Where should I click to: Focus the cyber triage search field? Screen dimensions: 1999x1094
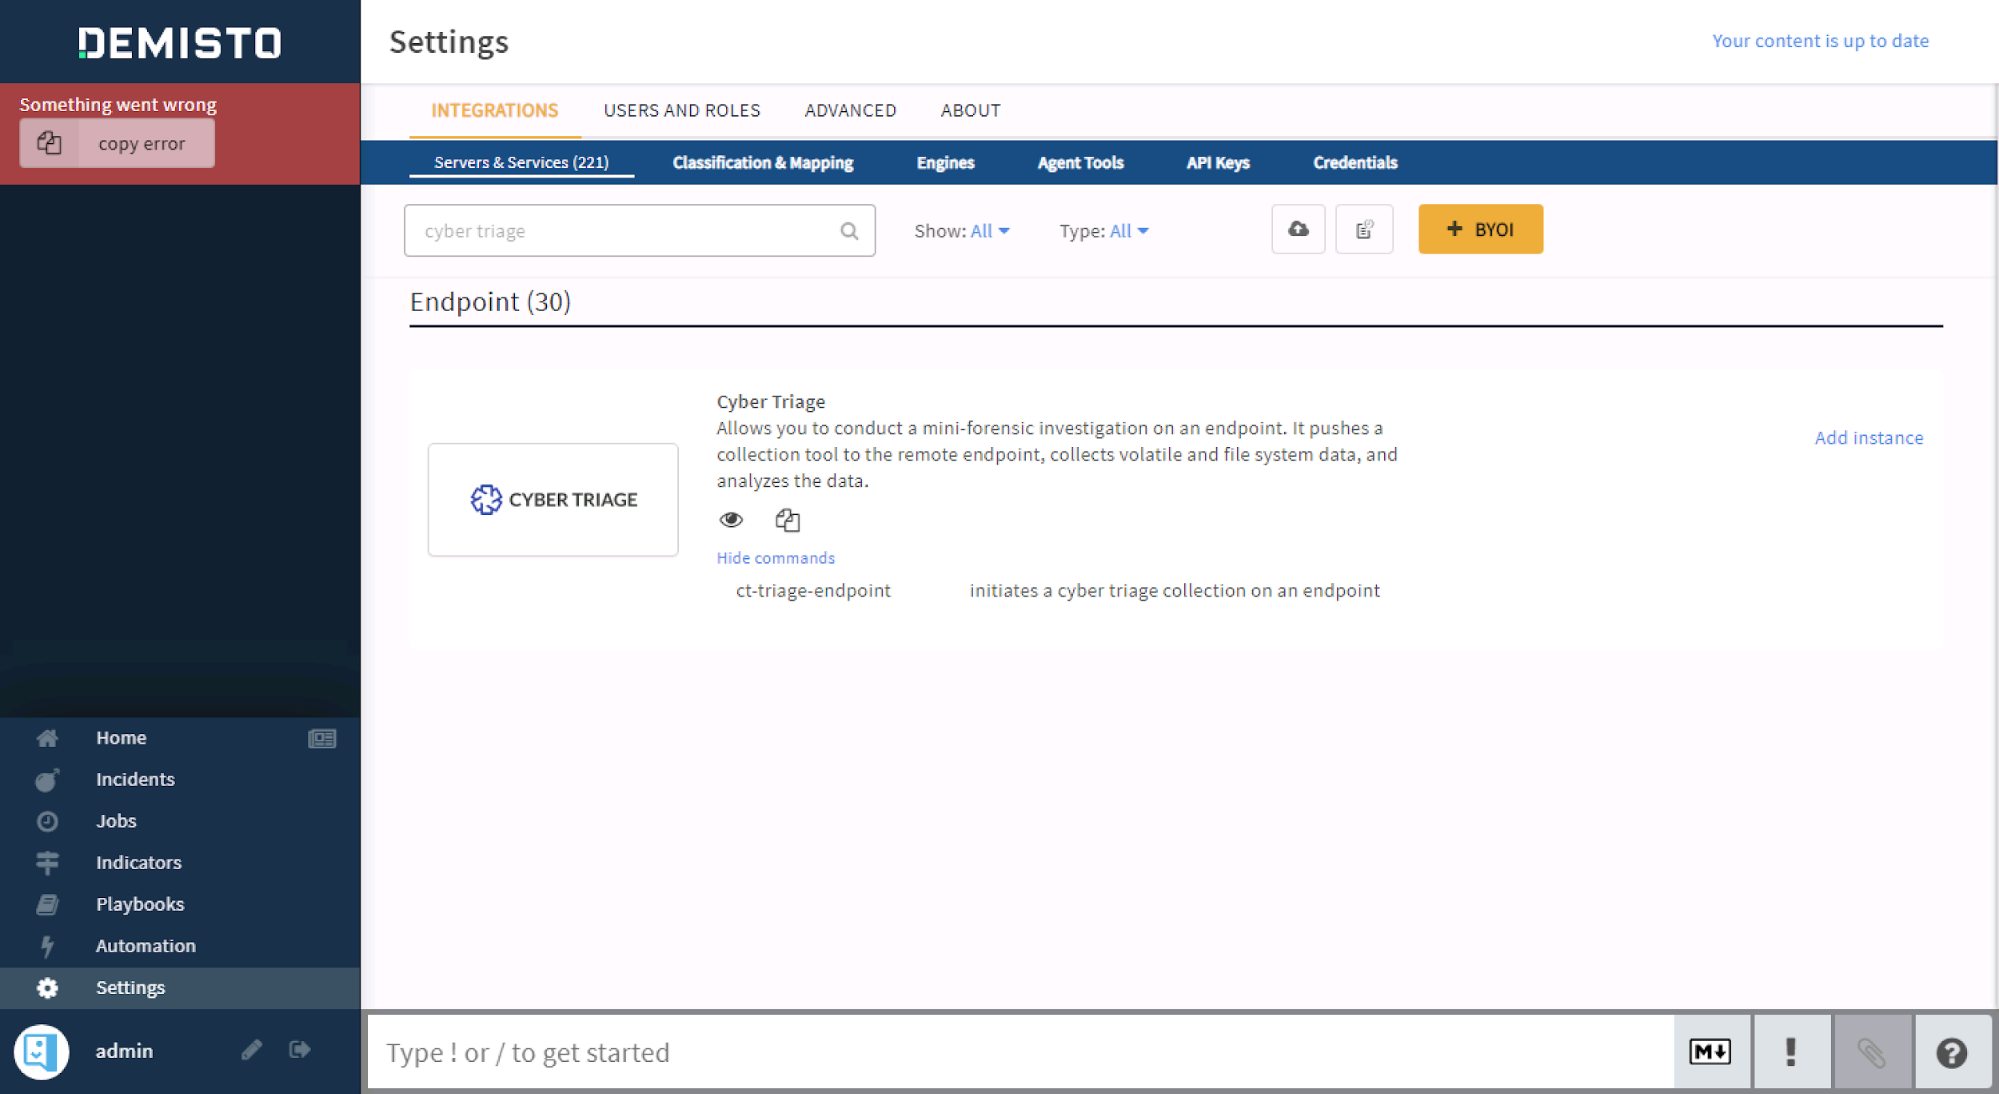[x=640, y=231]
